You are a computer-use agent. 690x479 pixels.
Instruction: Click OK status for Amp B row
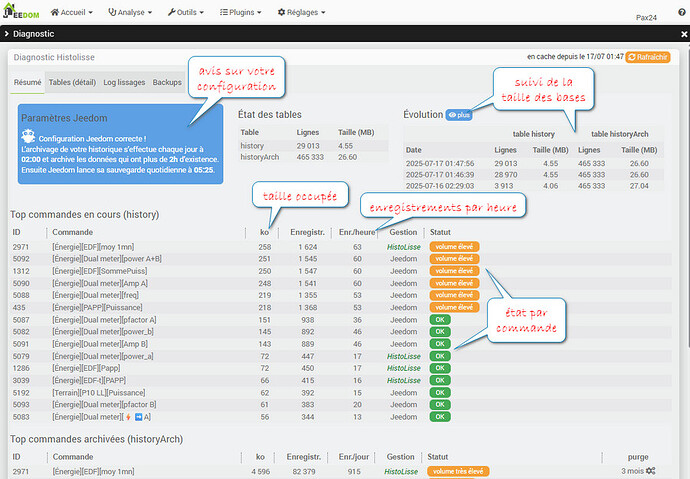[440, 344]
